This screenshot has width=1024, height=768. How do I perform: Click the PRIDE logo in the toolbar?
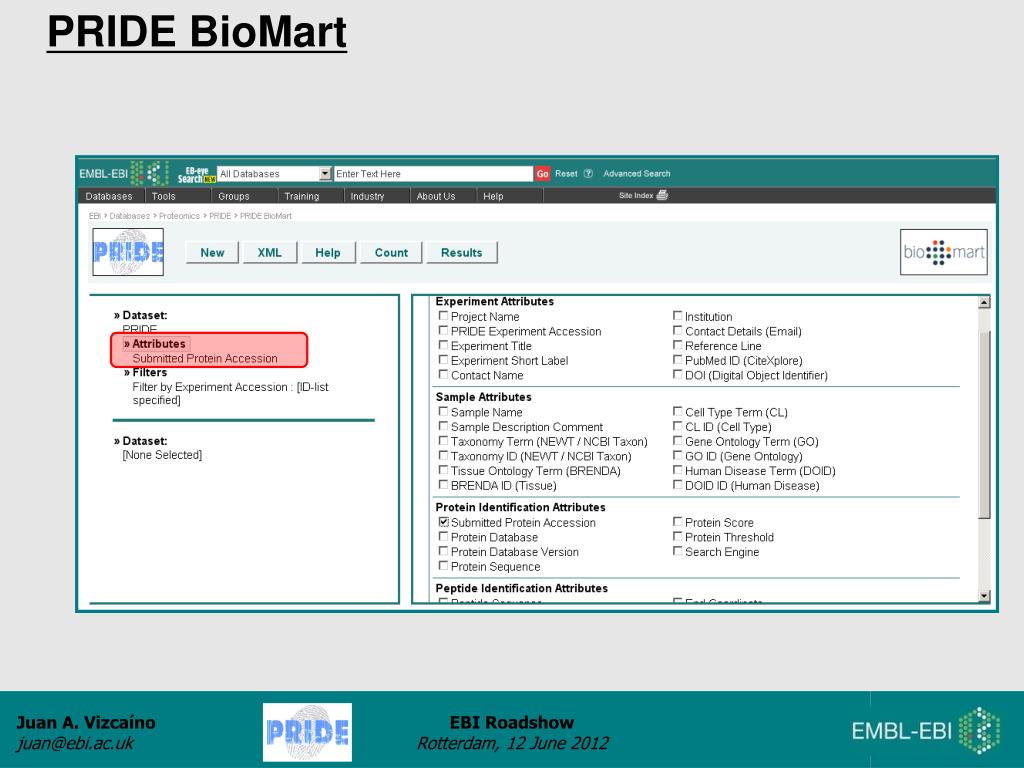(128, 252)
